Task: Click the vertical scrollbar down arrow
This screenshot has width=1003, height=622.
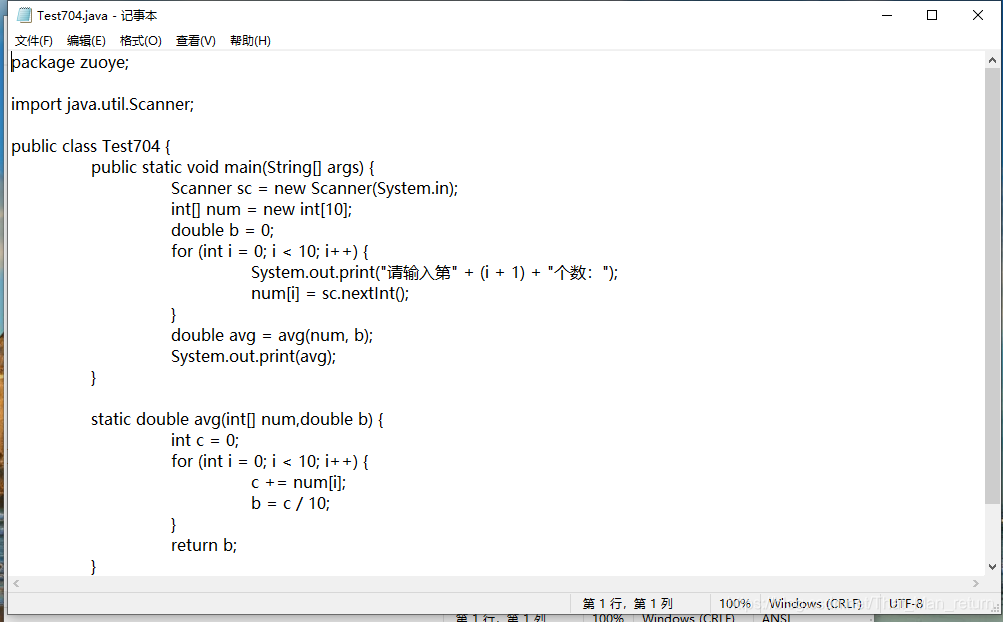Action: (992, 567)
